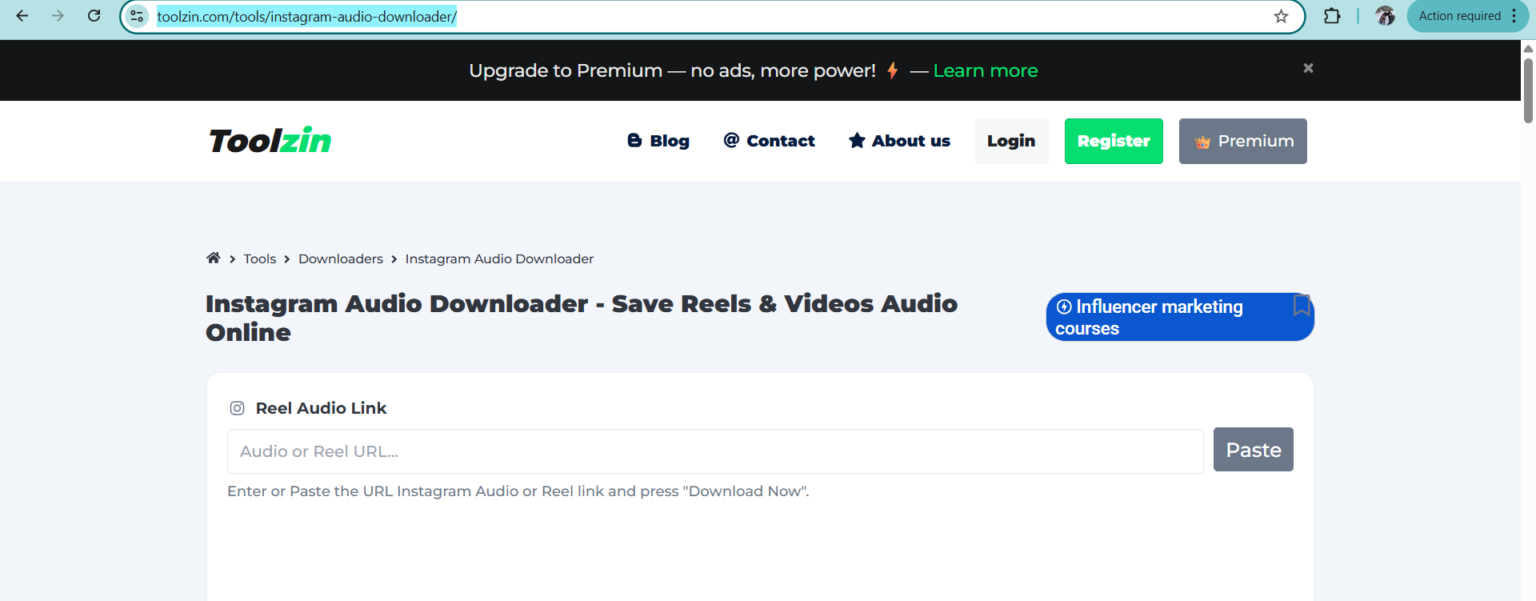Click the Toolzin logo
Viewport: 1536px width, 601px height.
(x=270, y=141)
